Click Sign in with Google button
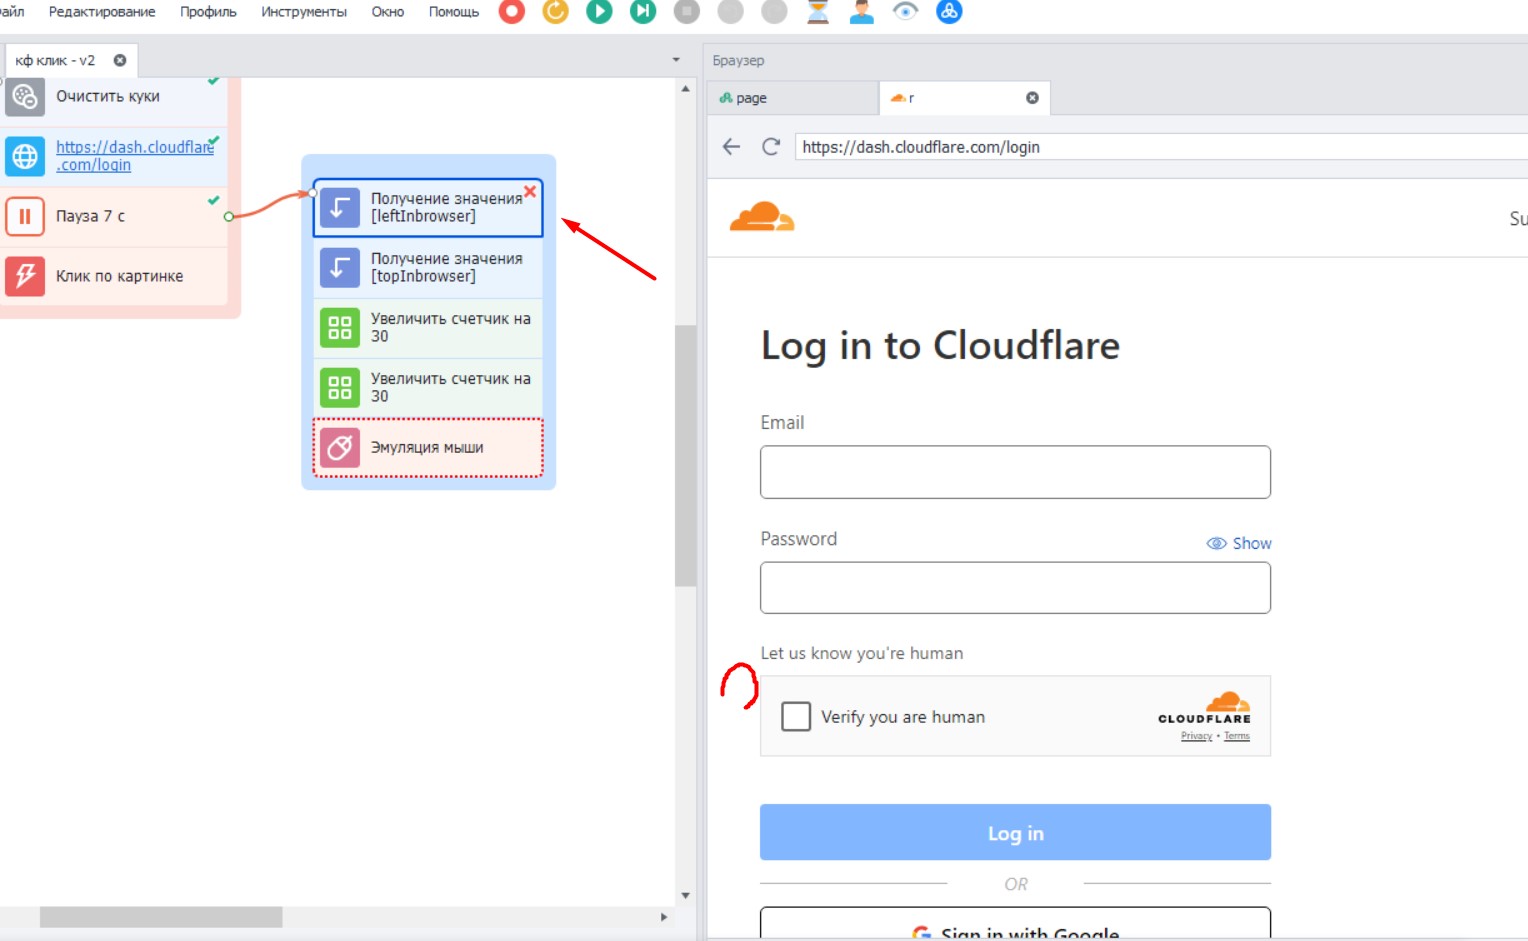This screenshot has width=1528, height=941. tap(1015, 924)
